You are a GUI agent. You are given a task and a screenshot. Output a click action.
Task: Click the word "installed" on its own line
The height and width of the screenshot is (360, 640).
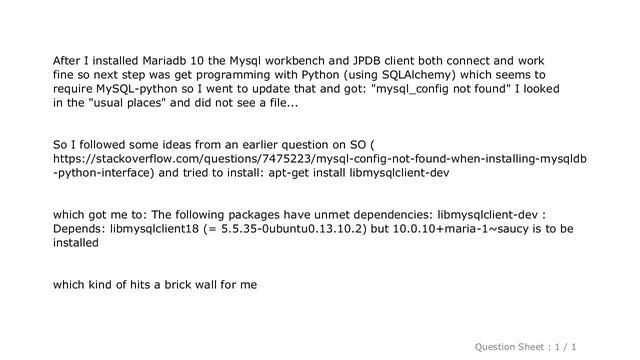pyautogui.click(x=76, y=243)
